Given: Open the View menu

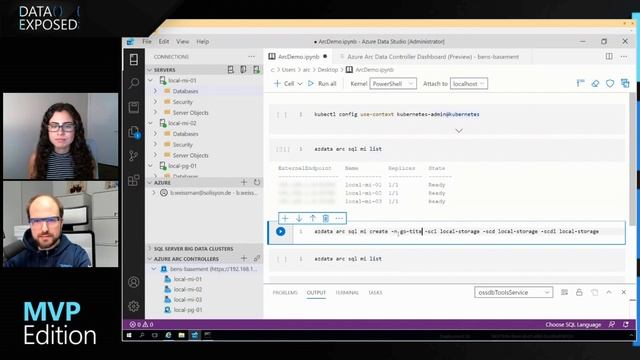Looking at the screenshot, I should (182, 42).
